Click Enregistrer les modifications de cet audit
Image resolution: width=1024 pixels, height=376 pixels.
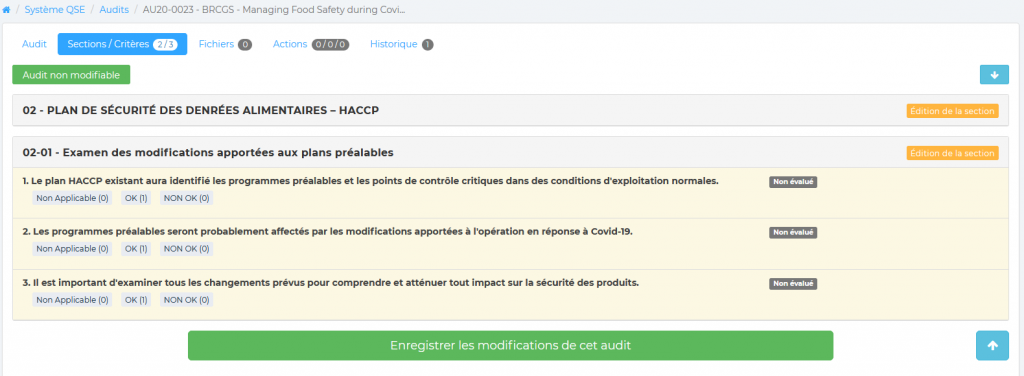pyautogui.click(x=511, y=346)
